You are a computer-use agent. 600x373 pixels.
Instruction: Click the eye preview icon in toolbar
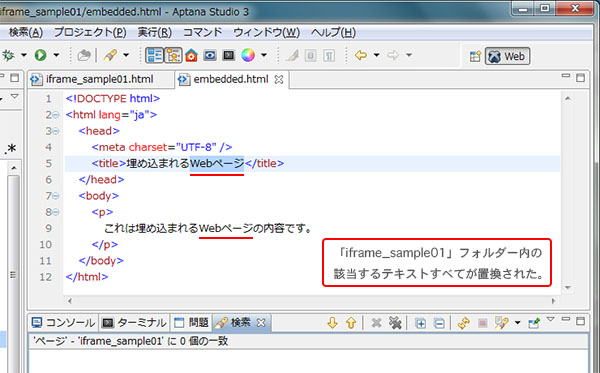pyautogui.click(x=210, y=55)
